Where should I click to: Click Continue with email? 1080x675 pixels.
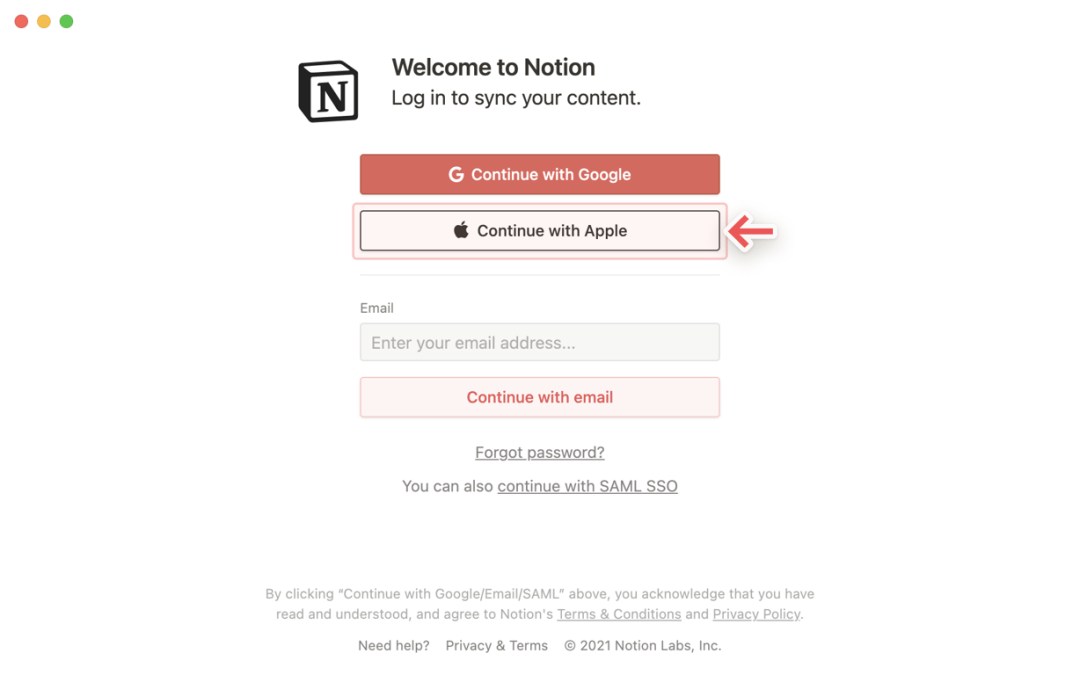540,397
